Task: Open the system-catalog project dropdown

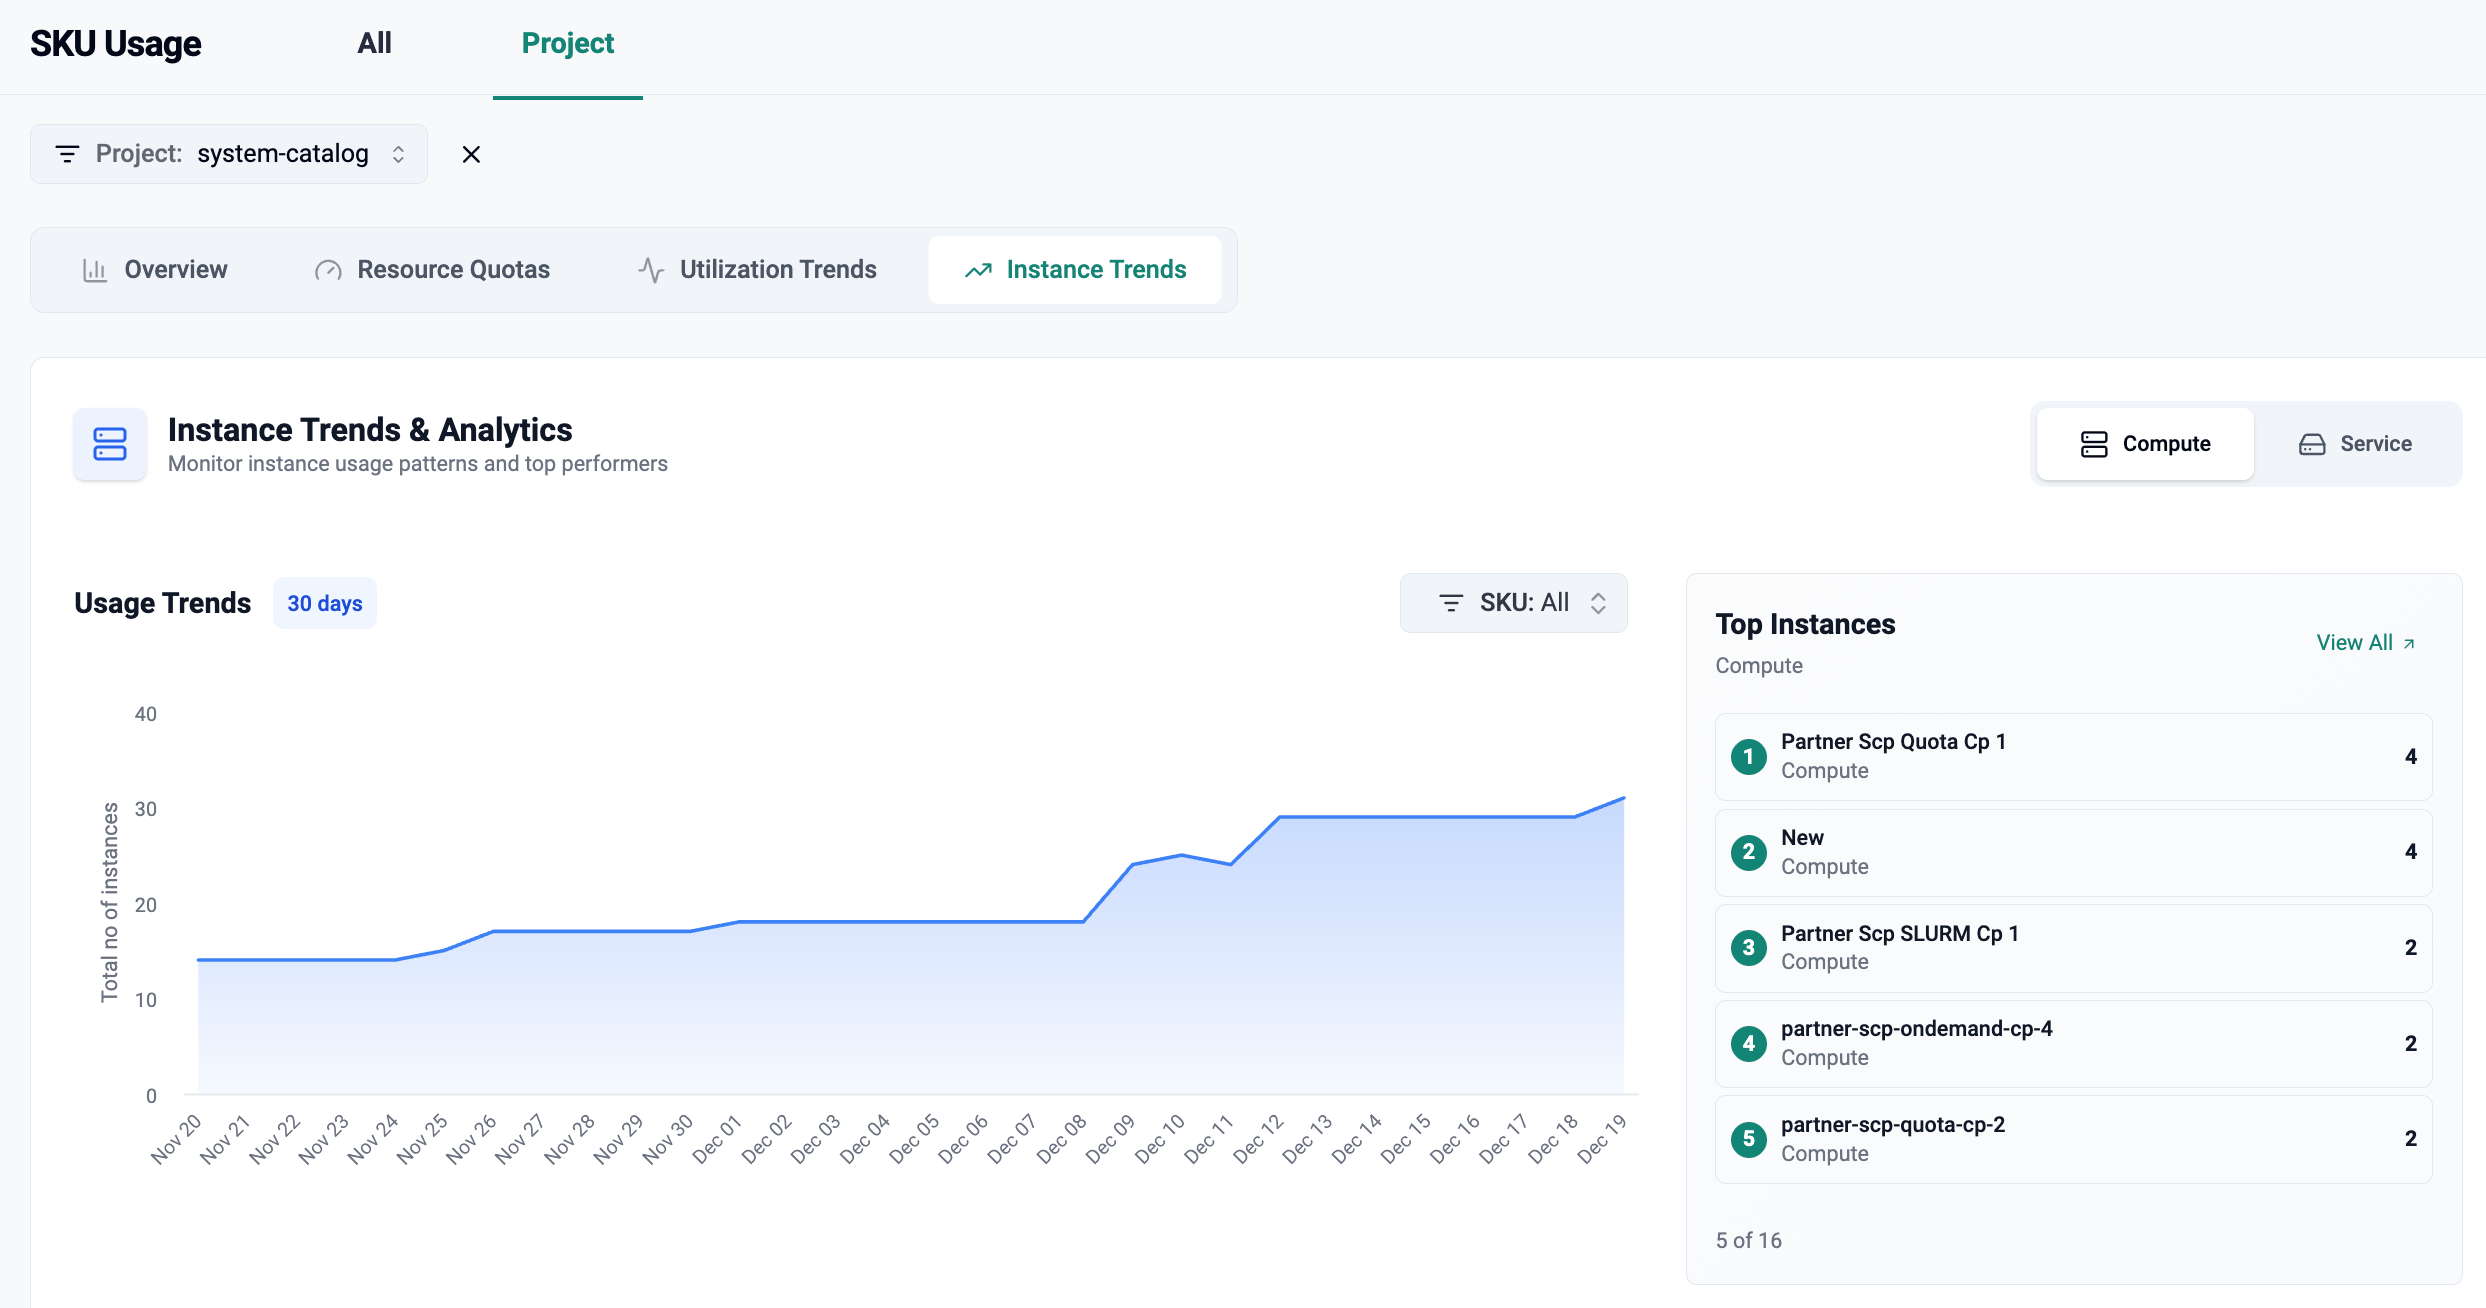Action: click(283, 154)
